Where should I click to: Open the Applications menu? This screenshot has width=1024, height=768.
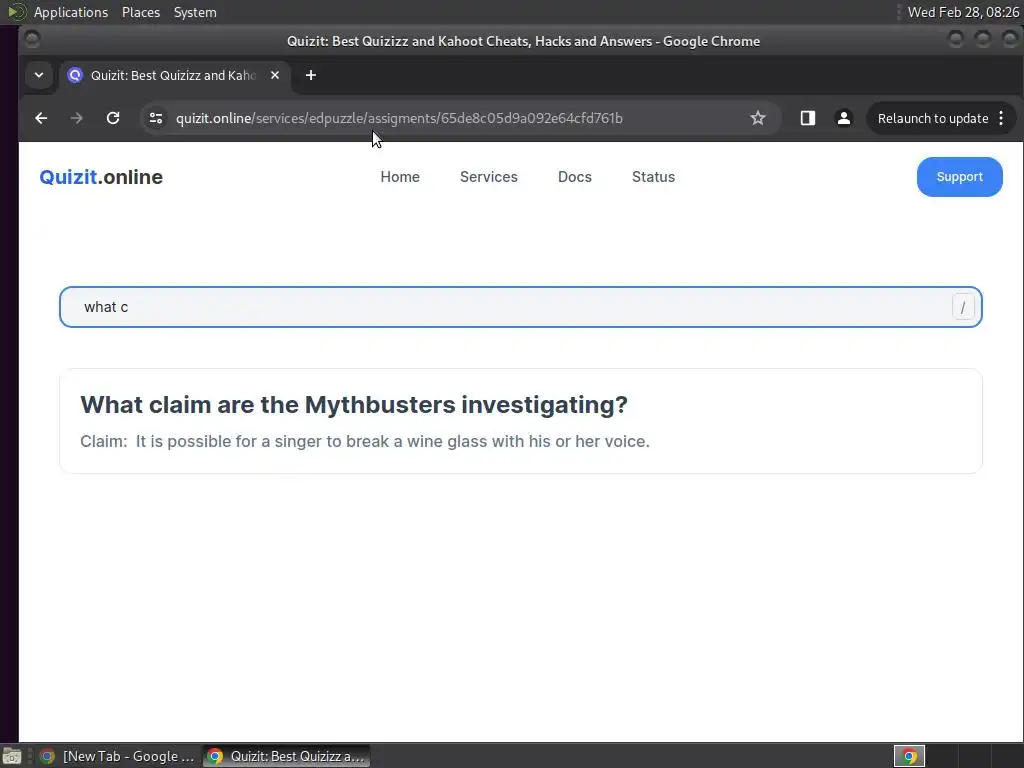tap(71, 12)
